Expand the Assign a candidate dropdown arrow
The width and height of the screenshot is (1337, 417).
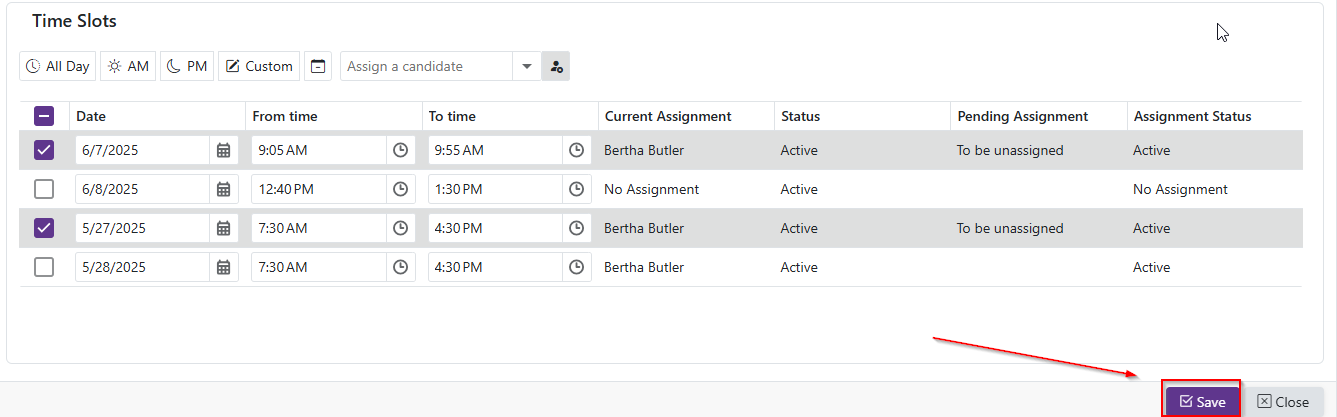pyautogui.click(x=527, y=66)
